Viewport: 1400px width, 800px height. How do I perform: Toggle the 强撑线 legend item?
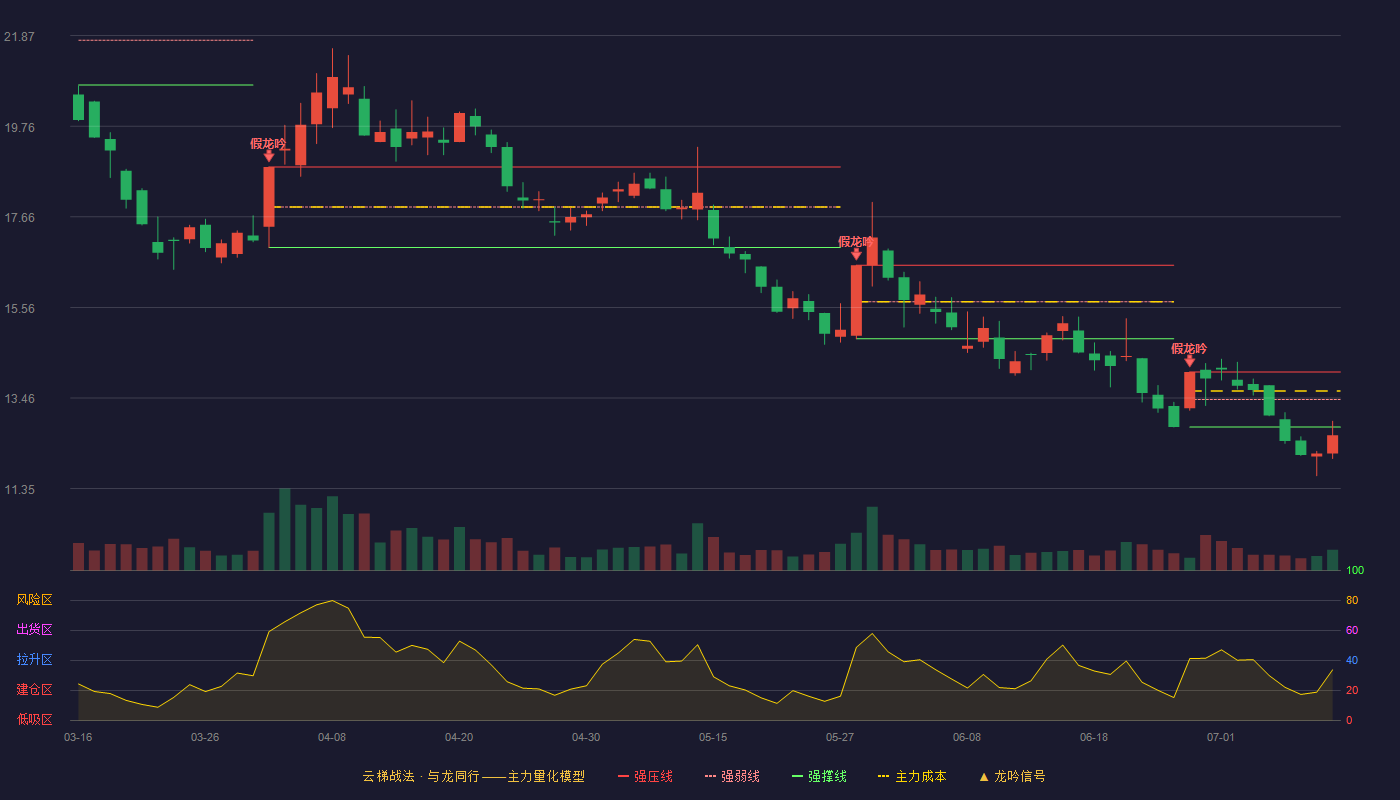(x=819, y=776)
